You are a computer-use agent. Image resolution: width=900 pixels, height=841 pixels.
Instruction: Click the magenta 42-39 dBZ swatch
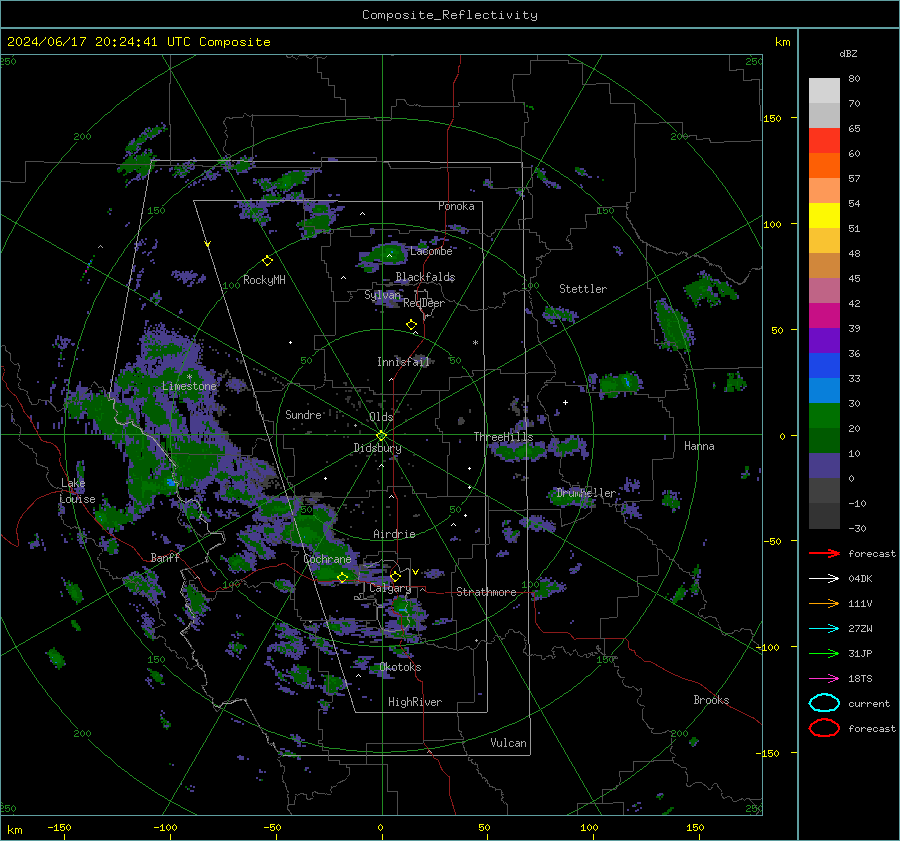(x=824, y=316)
